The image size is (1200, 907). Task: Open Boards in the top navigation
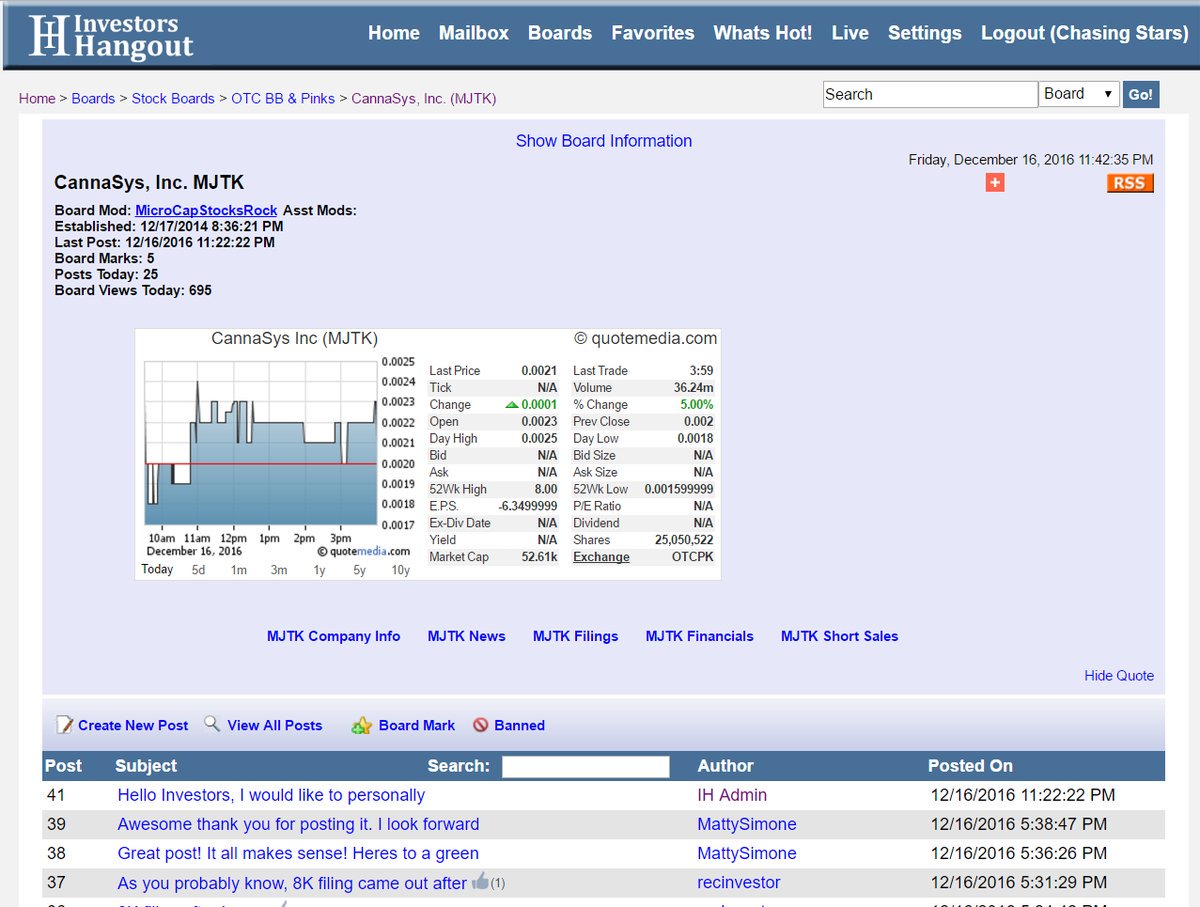[x=560, y=33]
